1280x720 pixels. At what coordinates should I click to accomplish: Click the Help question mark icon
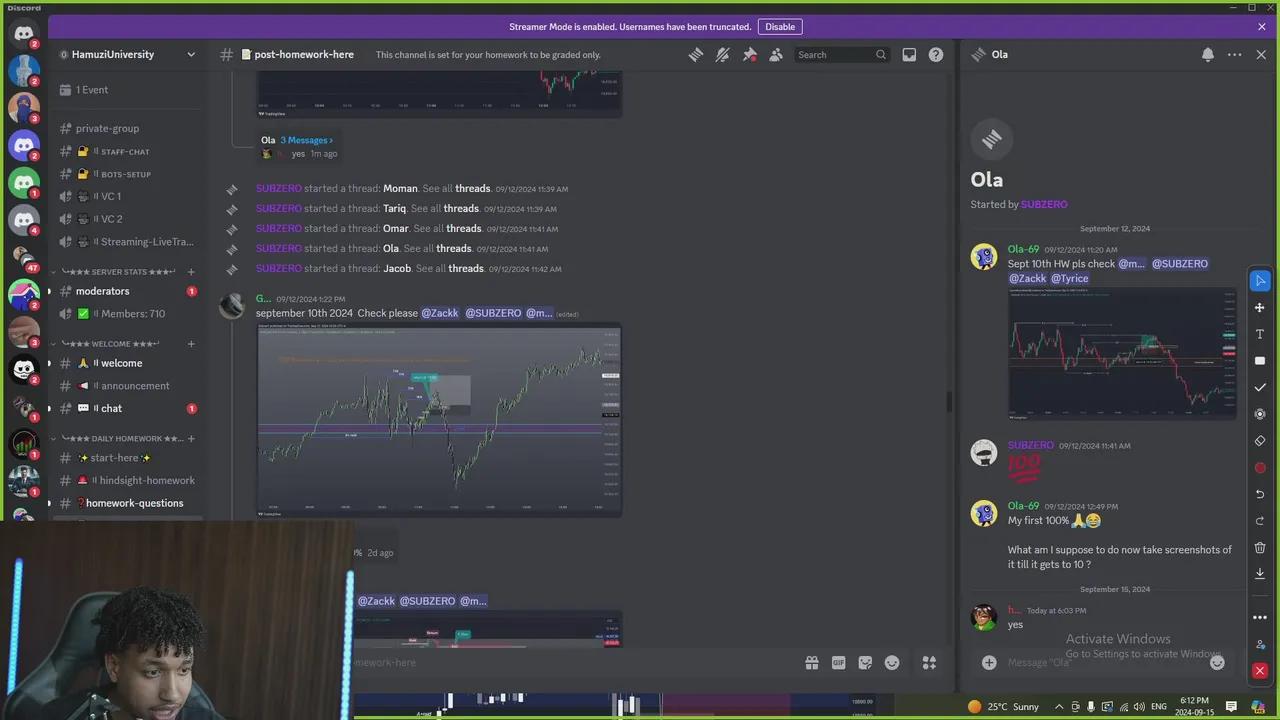(x=936, y=54)
